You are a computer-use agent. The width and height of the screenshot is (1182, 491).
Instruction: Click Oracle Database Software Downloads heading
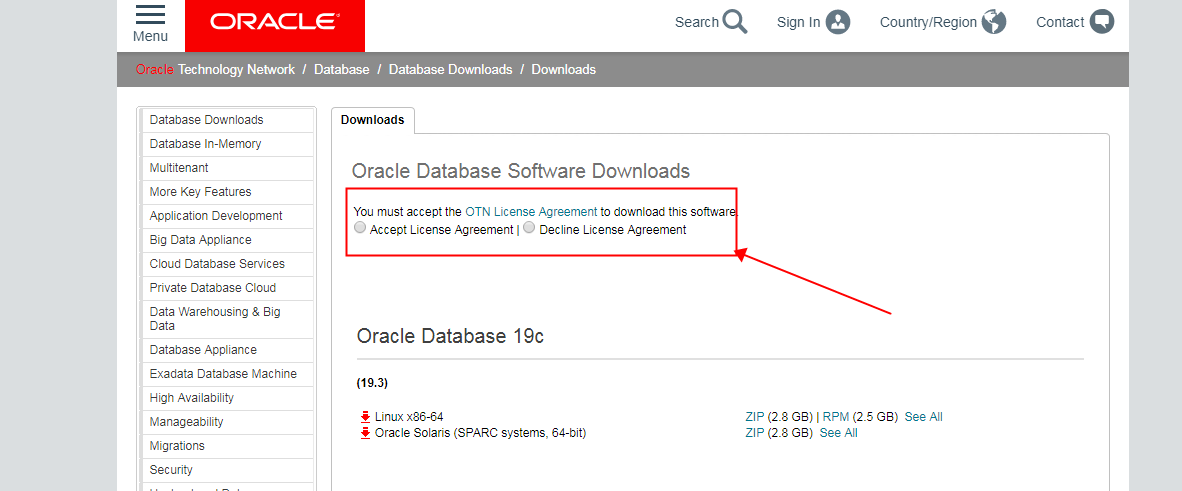tap(521, 171)
